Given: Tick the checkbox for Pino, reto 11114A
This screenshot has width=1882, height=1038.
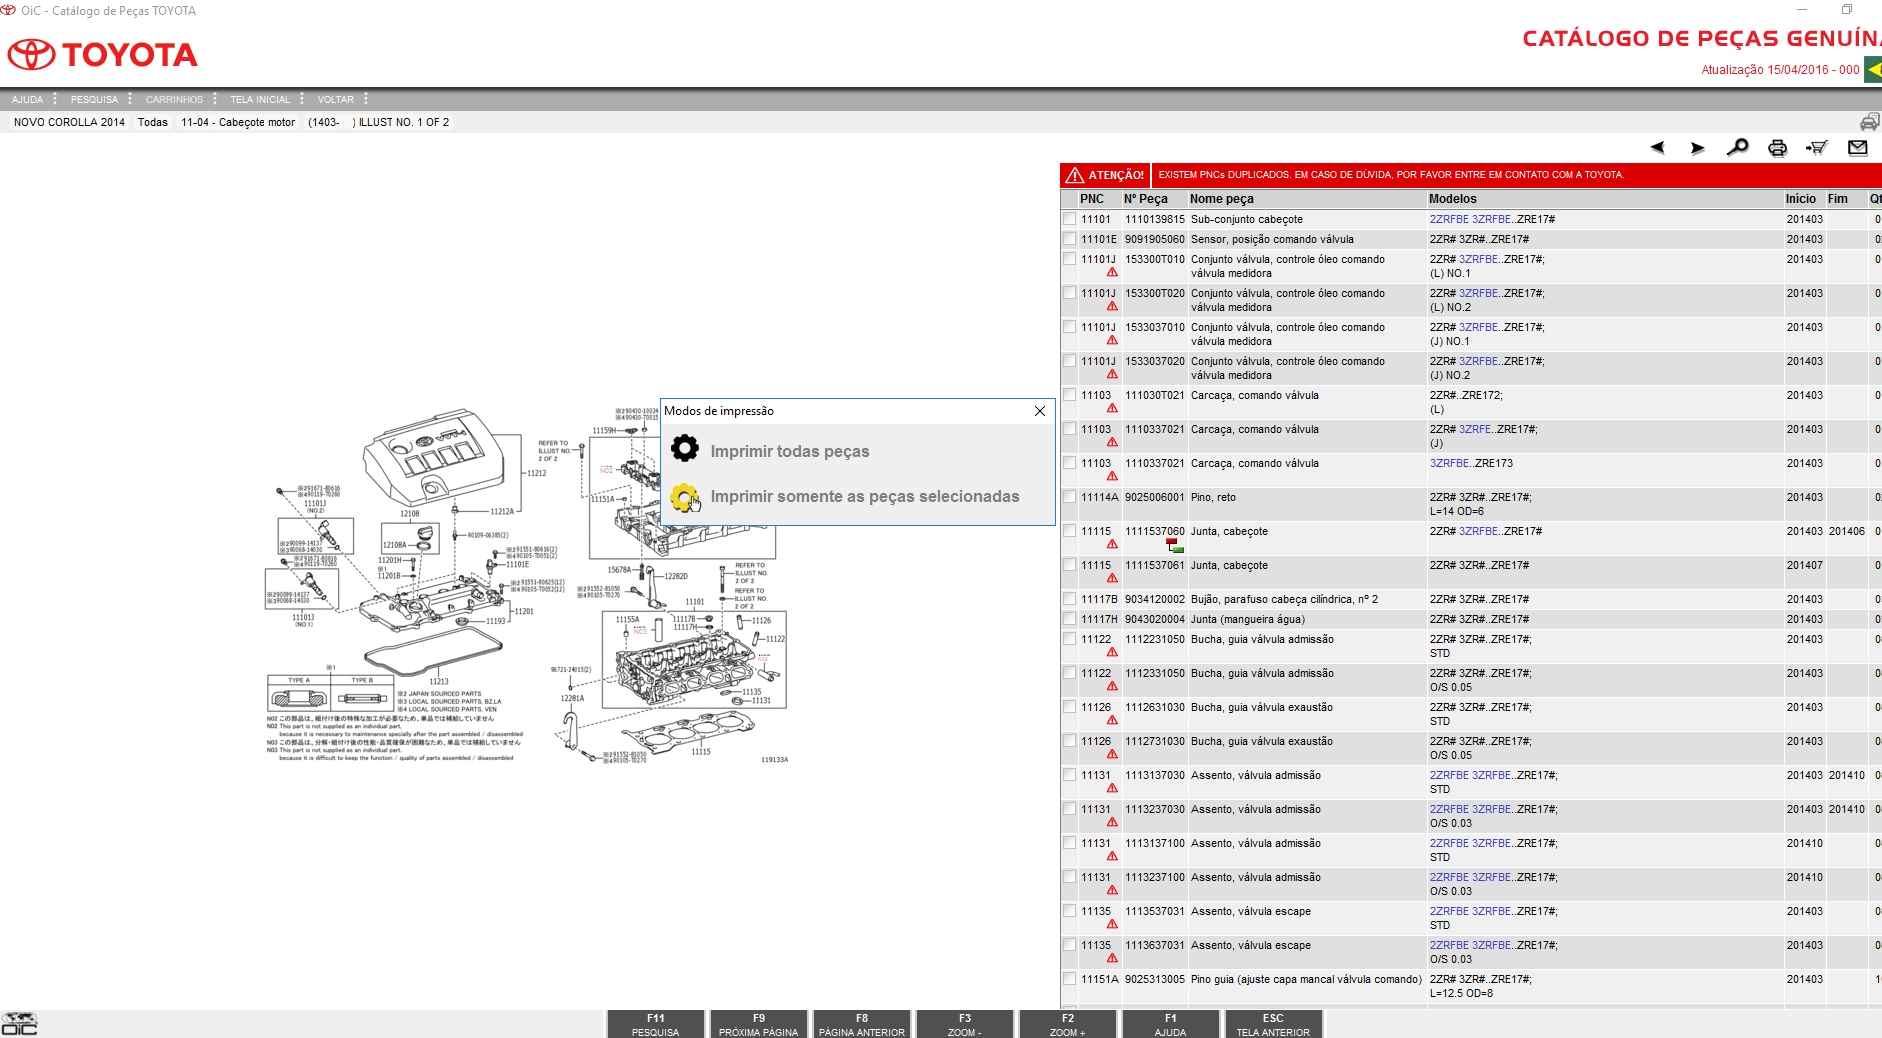Looking at the screenshot, I should coord(1070,497).
